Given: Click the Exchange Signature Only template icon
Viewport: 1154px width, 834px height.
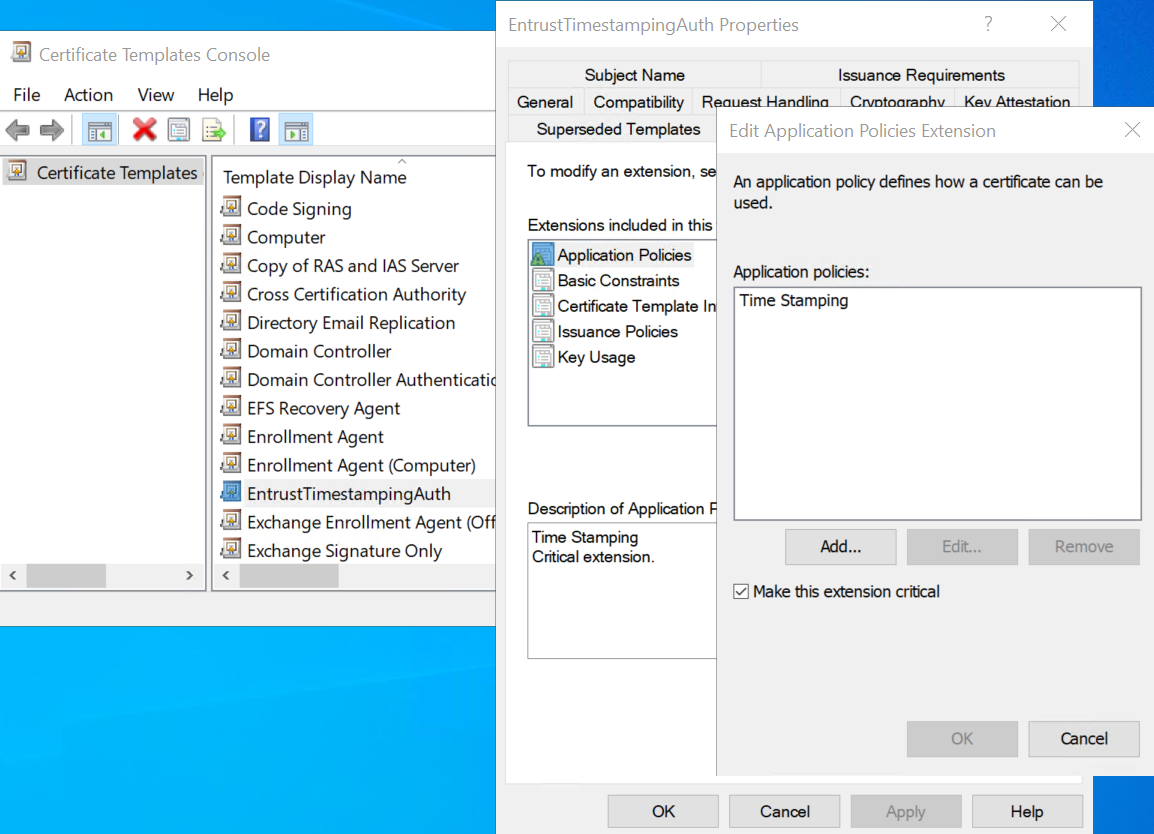Looking at the screenshot, I should tap(231, 549).
